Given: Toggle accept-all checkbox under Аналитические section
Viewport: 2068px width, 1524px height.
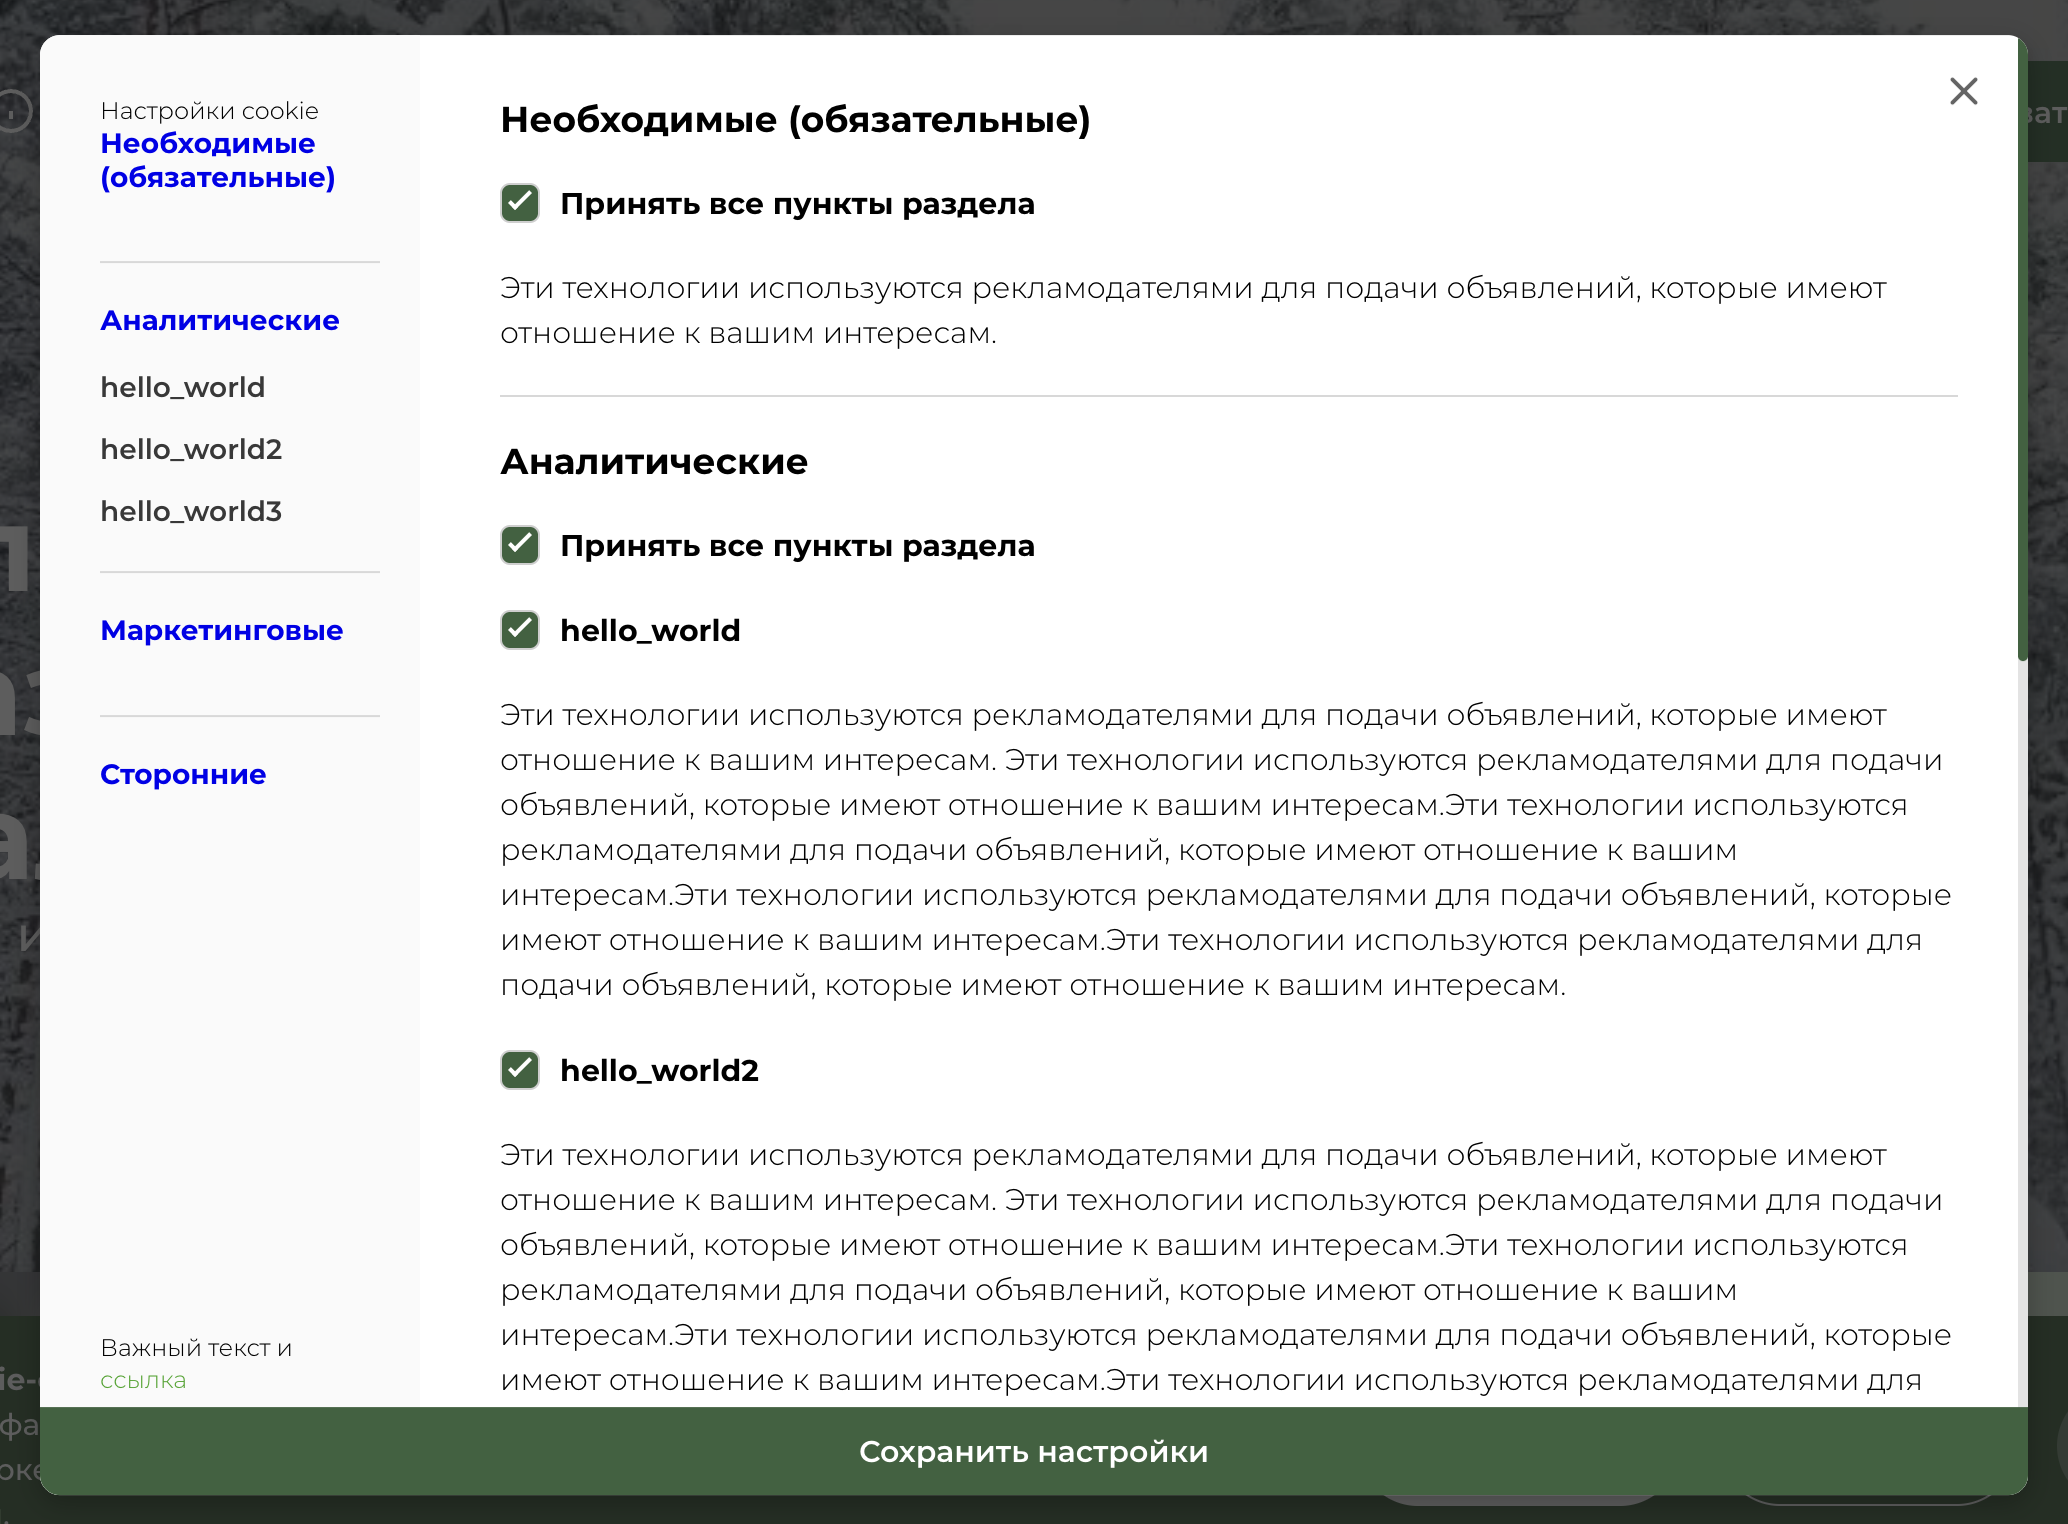Looking at the screenshot, I should (x=520, y=546).
